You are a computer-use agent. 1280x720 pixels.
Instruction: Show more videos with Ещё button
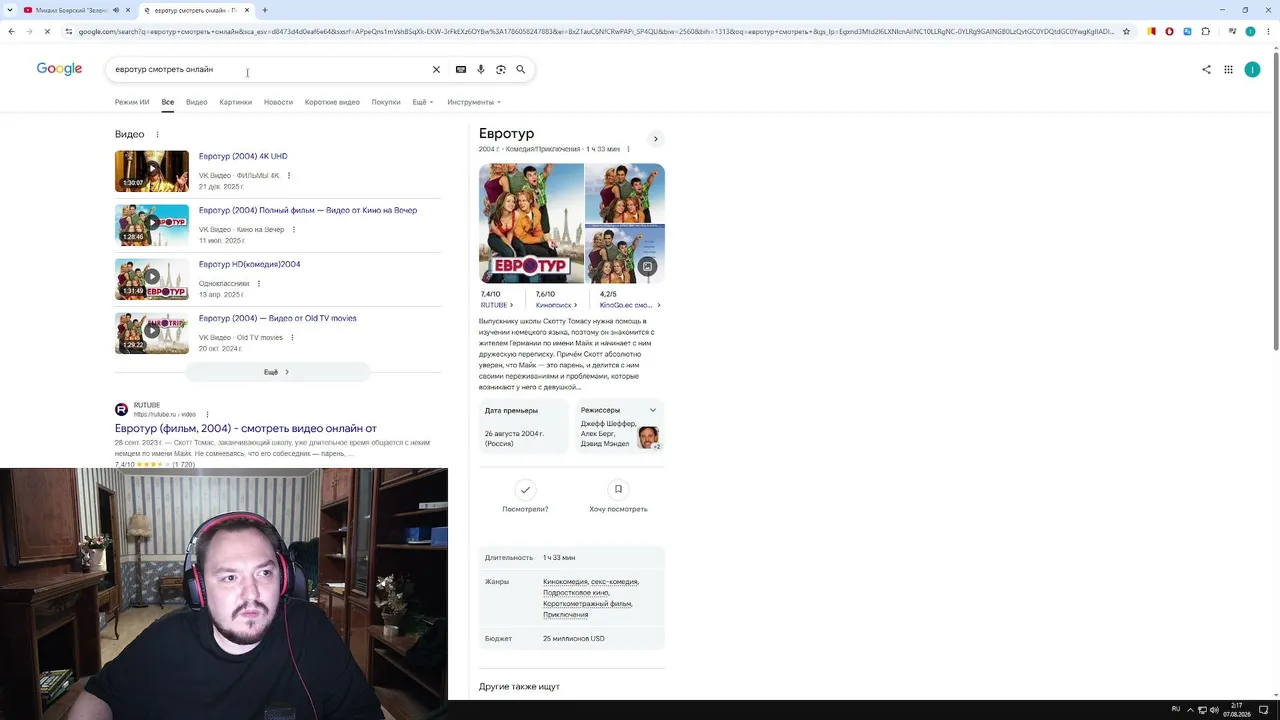(277, 372)
